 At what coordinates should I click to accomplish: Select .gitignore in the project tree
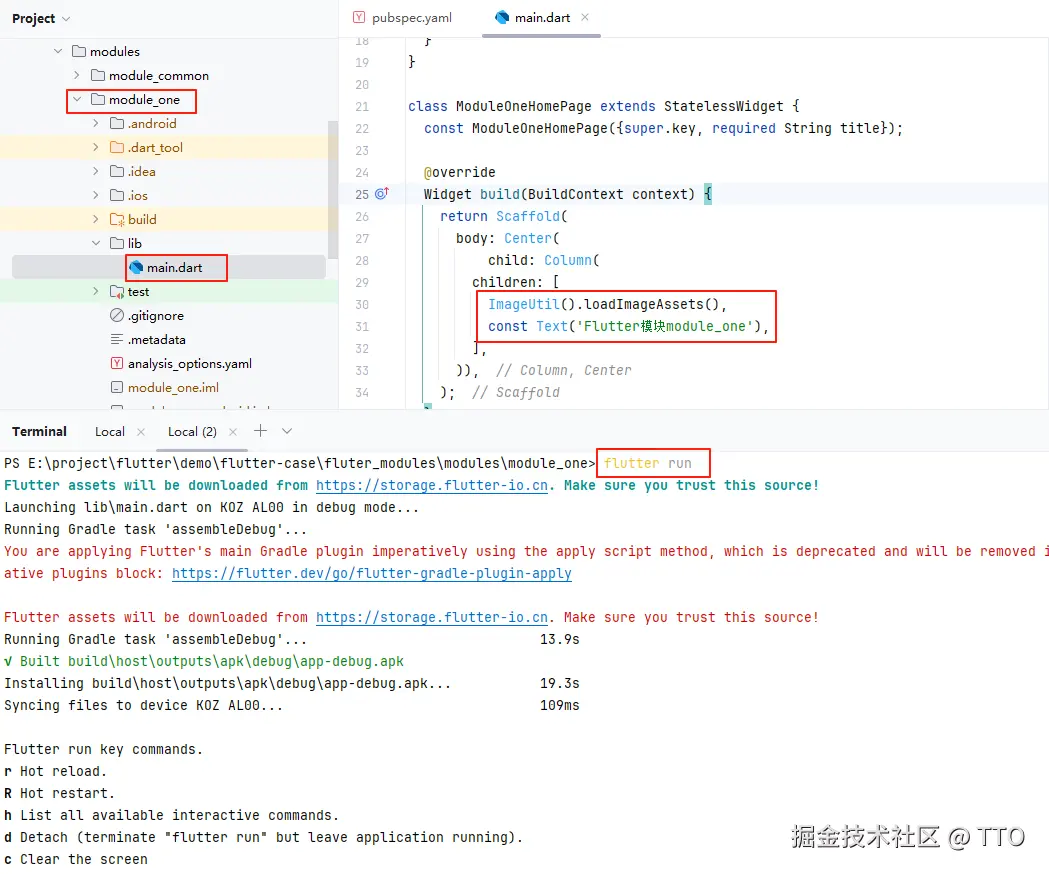point(156,316)
